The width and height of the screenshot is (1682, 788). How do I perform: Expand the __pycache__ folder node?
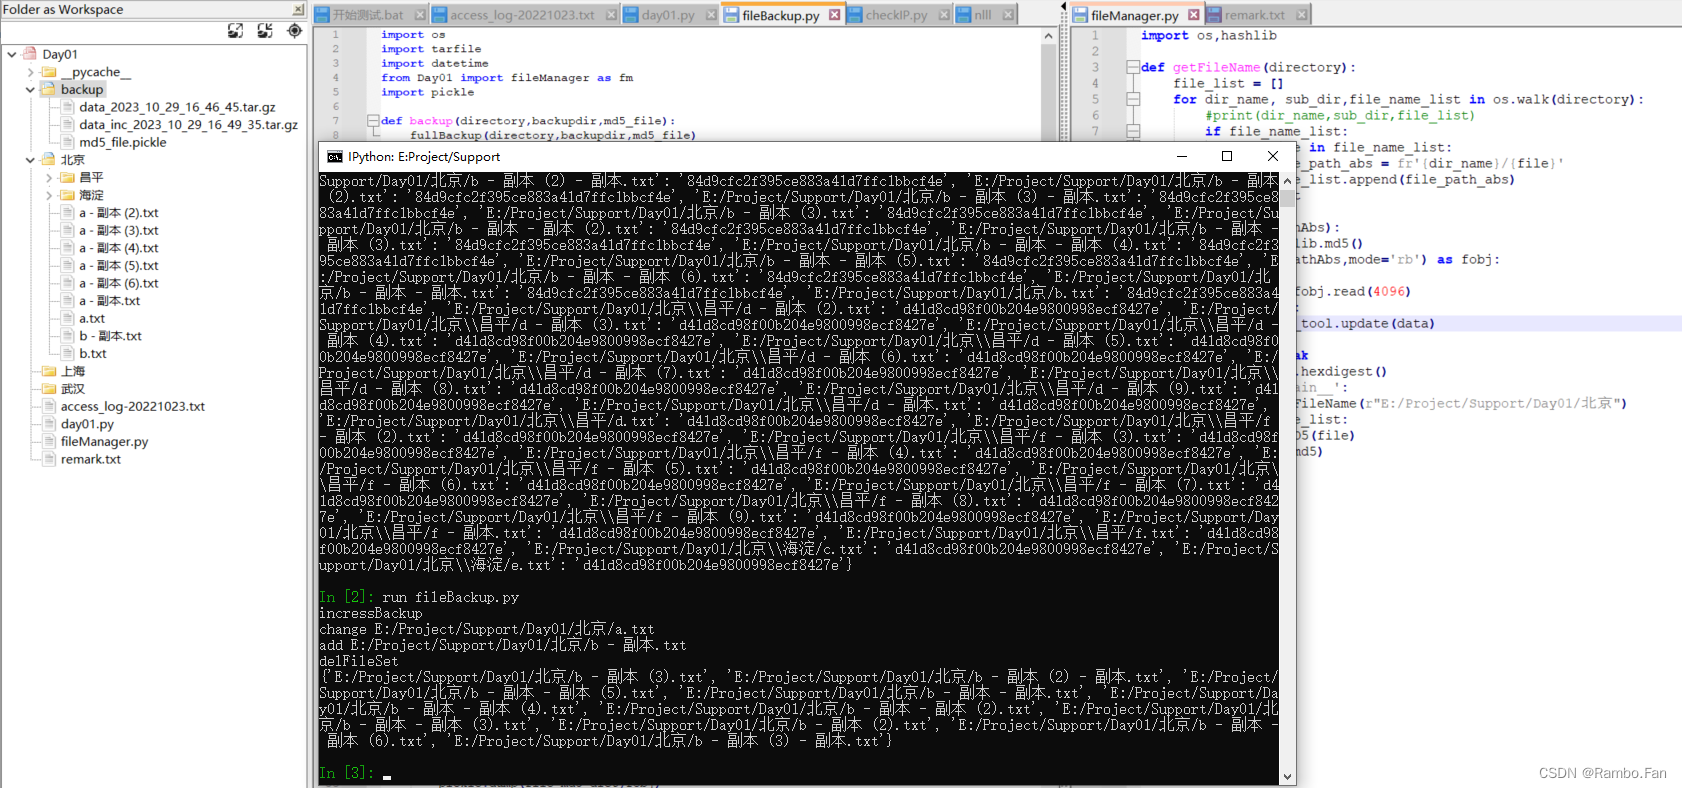tap(30, 72)
